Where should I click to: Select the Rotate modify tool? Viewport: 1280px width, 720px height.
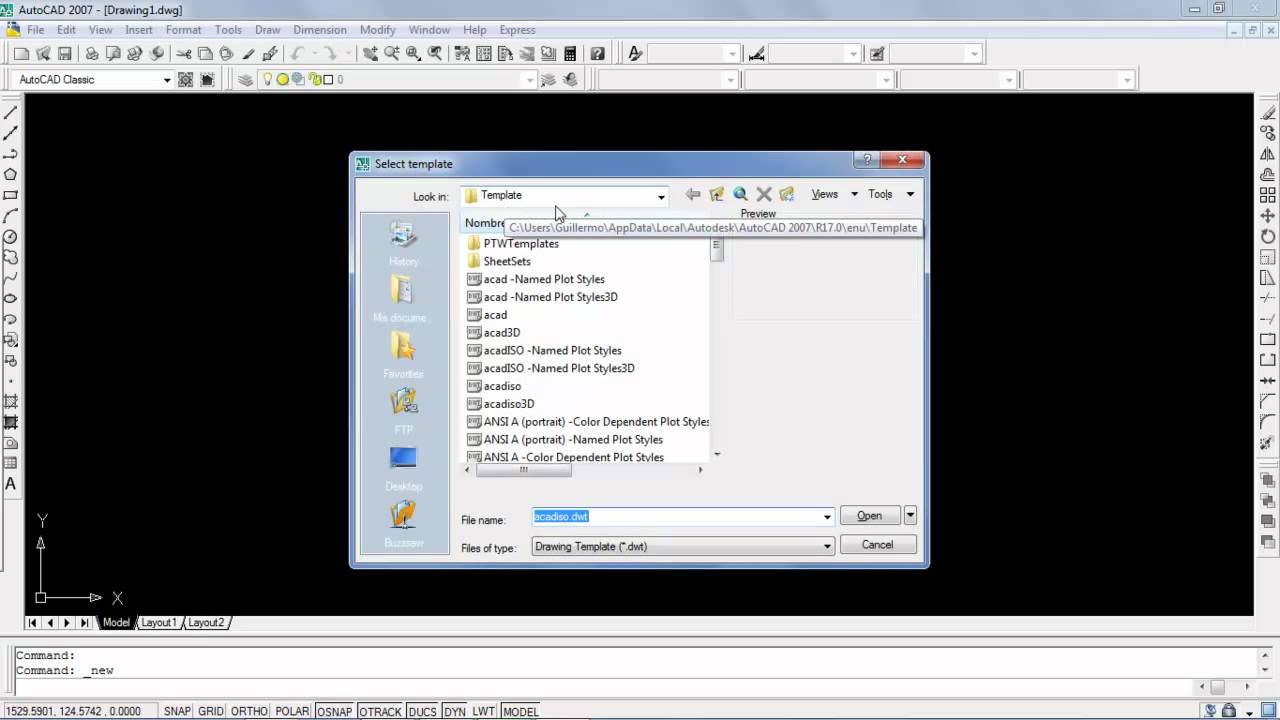pyautogui.click(x=1268, y=237)
